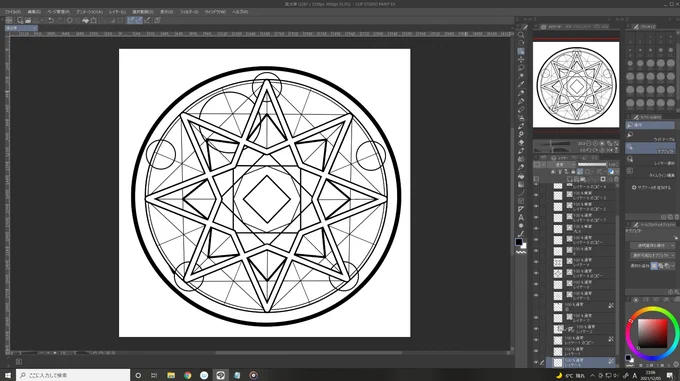Click the Open file icon in command bar
680x381 pixels.
(x=28, y=20)
